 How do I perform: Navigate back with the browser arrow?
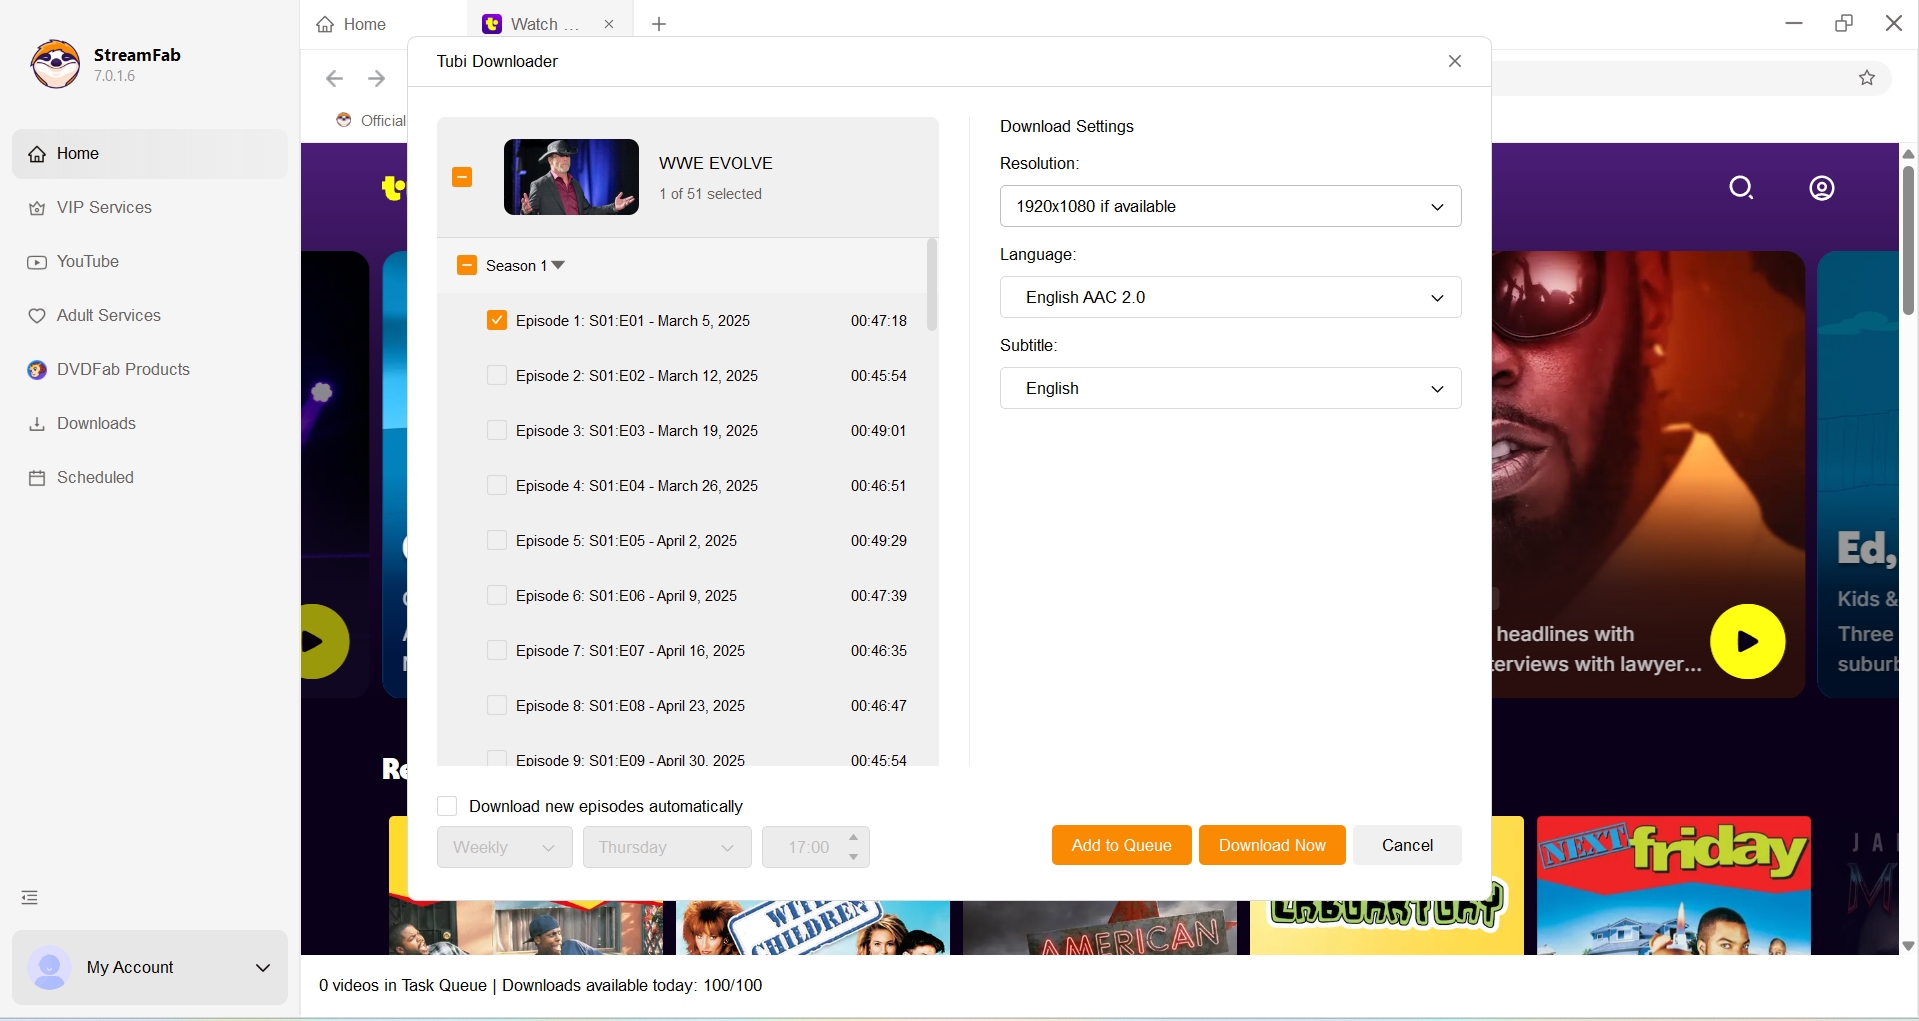[x=333, y=78]
